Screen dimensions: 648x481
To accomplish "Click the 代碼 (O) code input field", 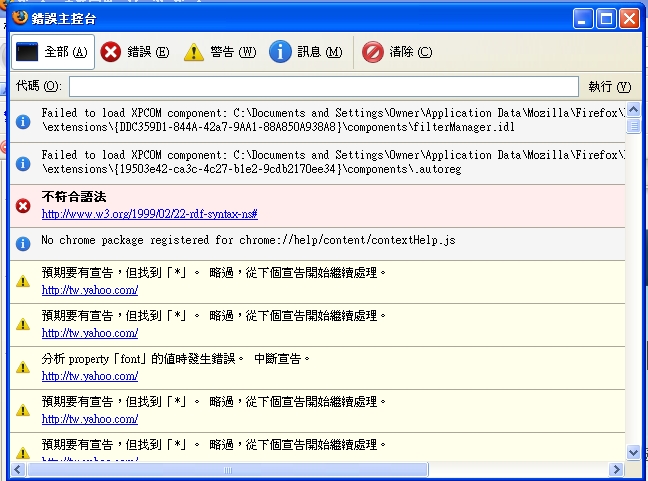I will [x=324, y=86].
